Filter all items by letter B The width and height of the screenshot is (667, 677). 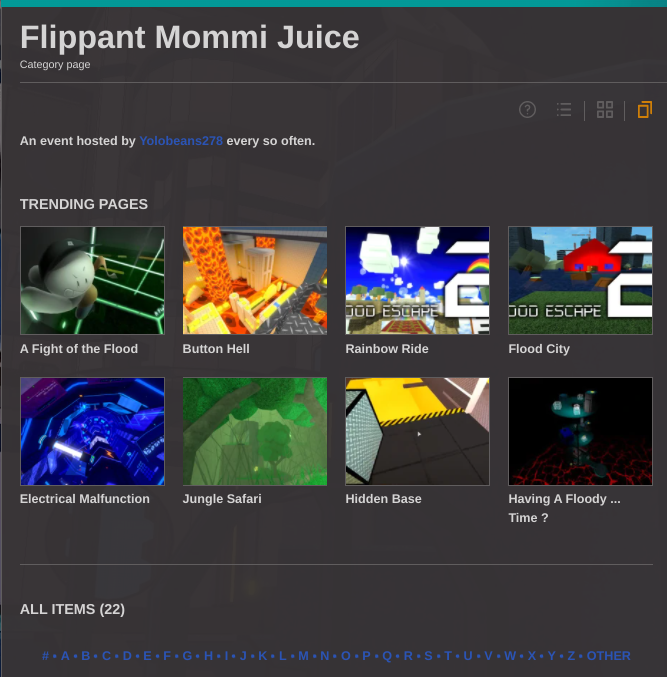(85, 656)
